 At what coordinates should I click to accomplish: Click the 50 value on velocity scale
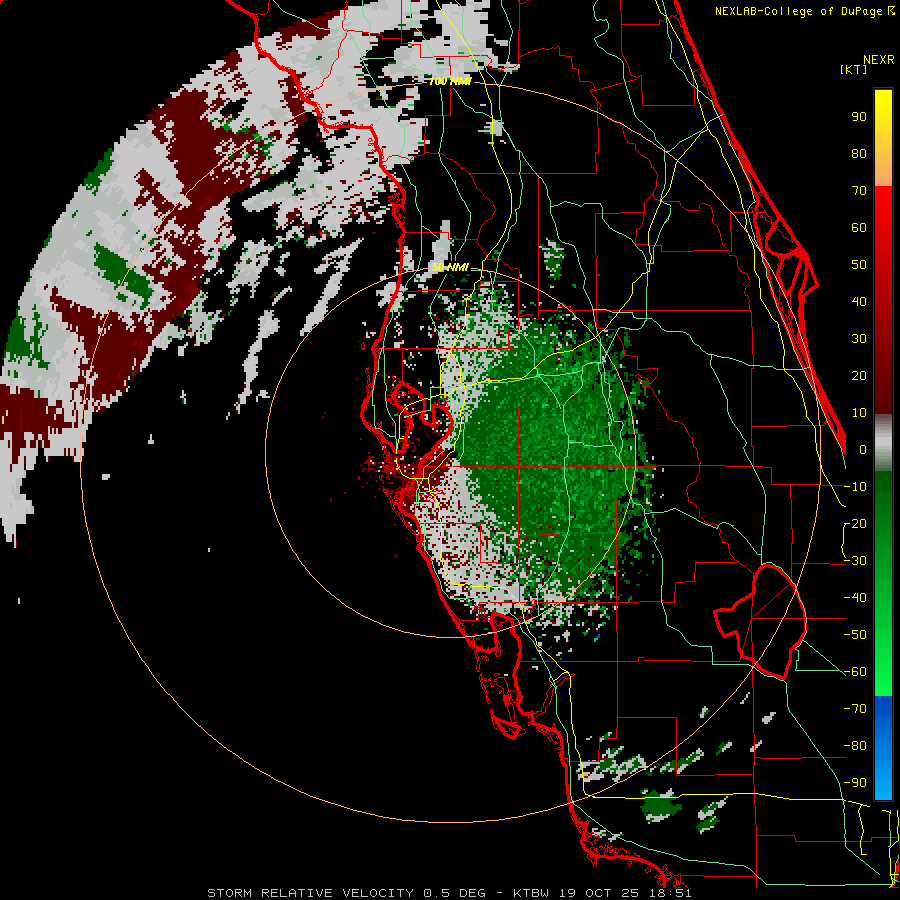859,265
